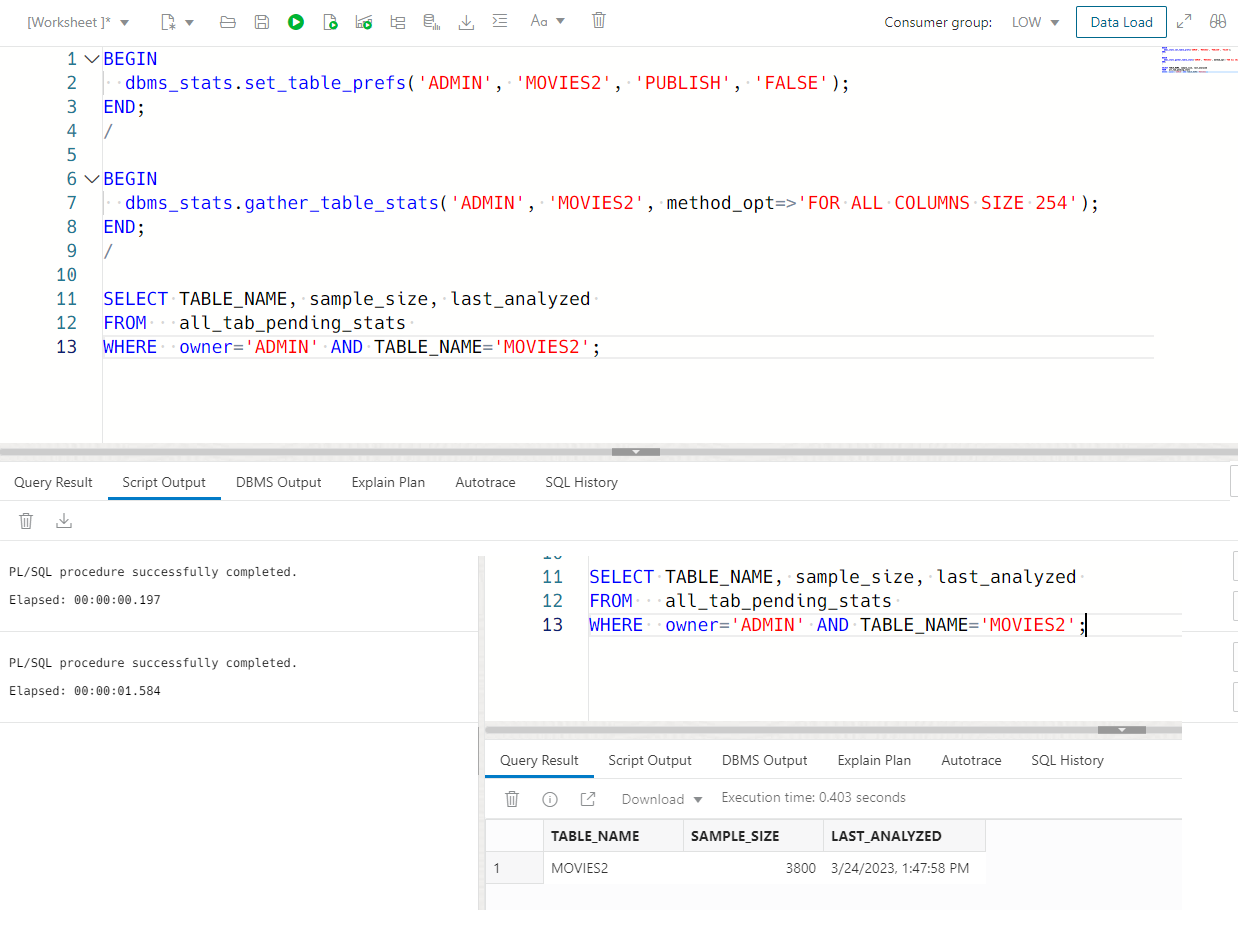Open the font case Aa dropdown
The width and height of the screenshot is (1238, 927).
548,21
